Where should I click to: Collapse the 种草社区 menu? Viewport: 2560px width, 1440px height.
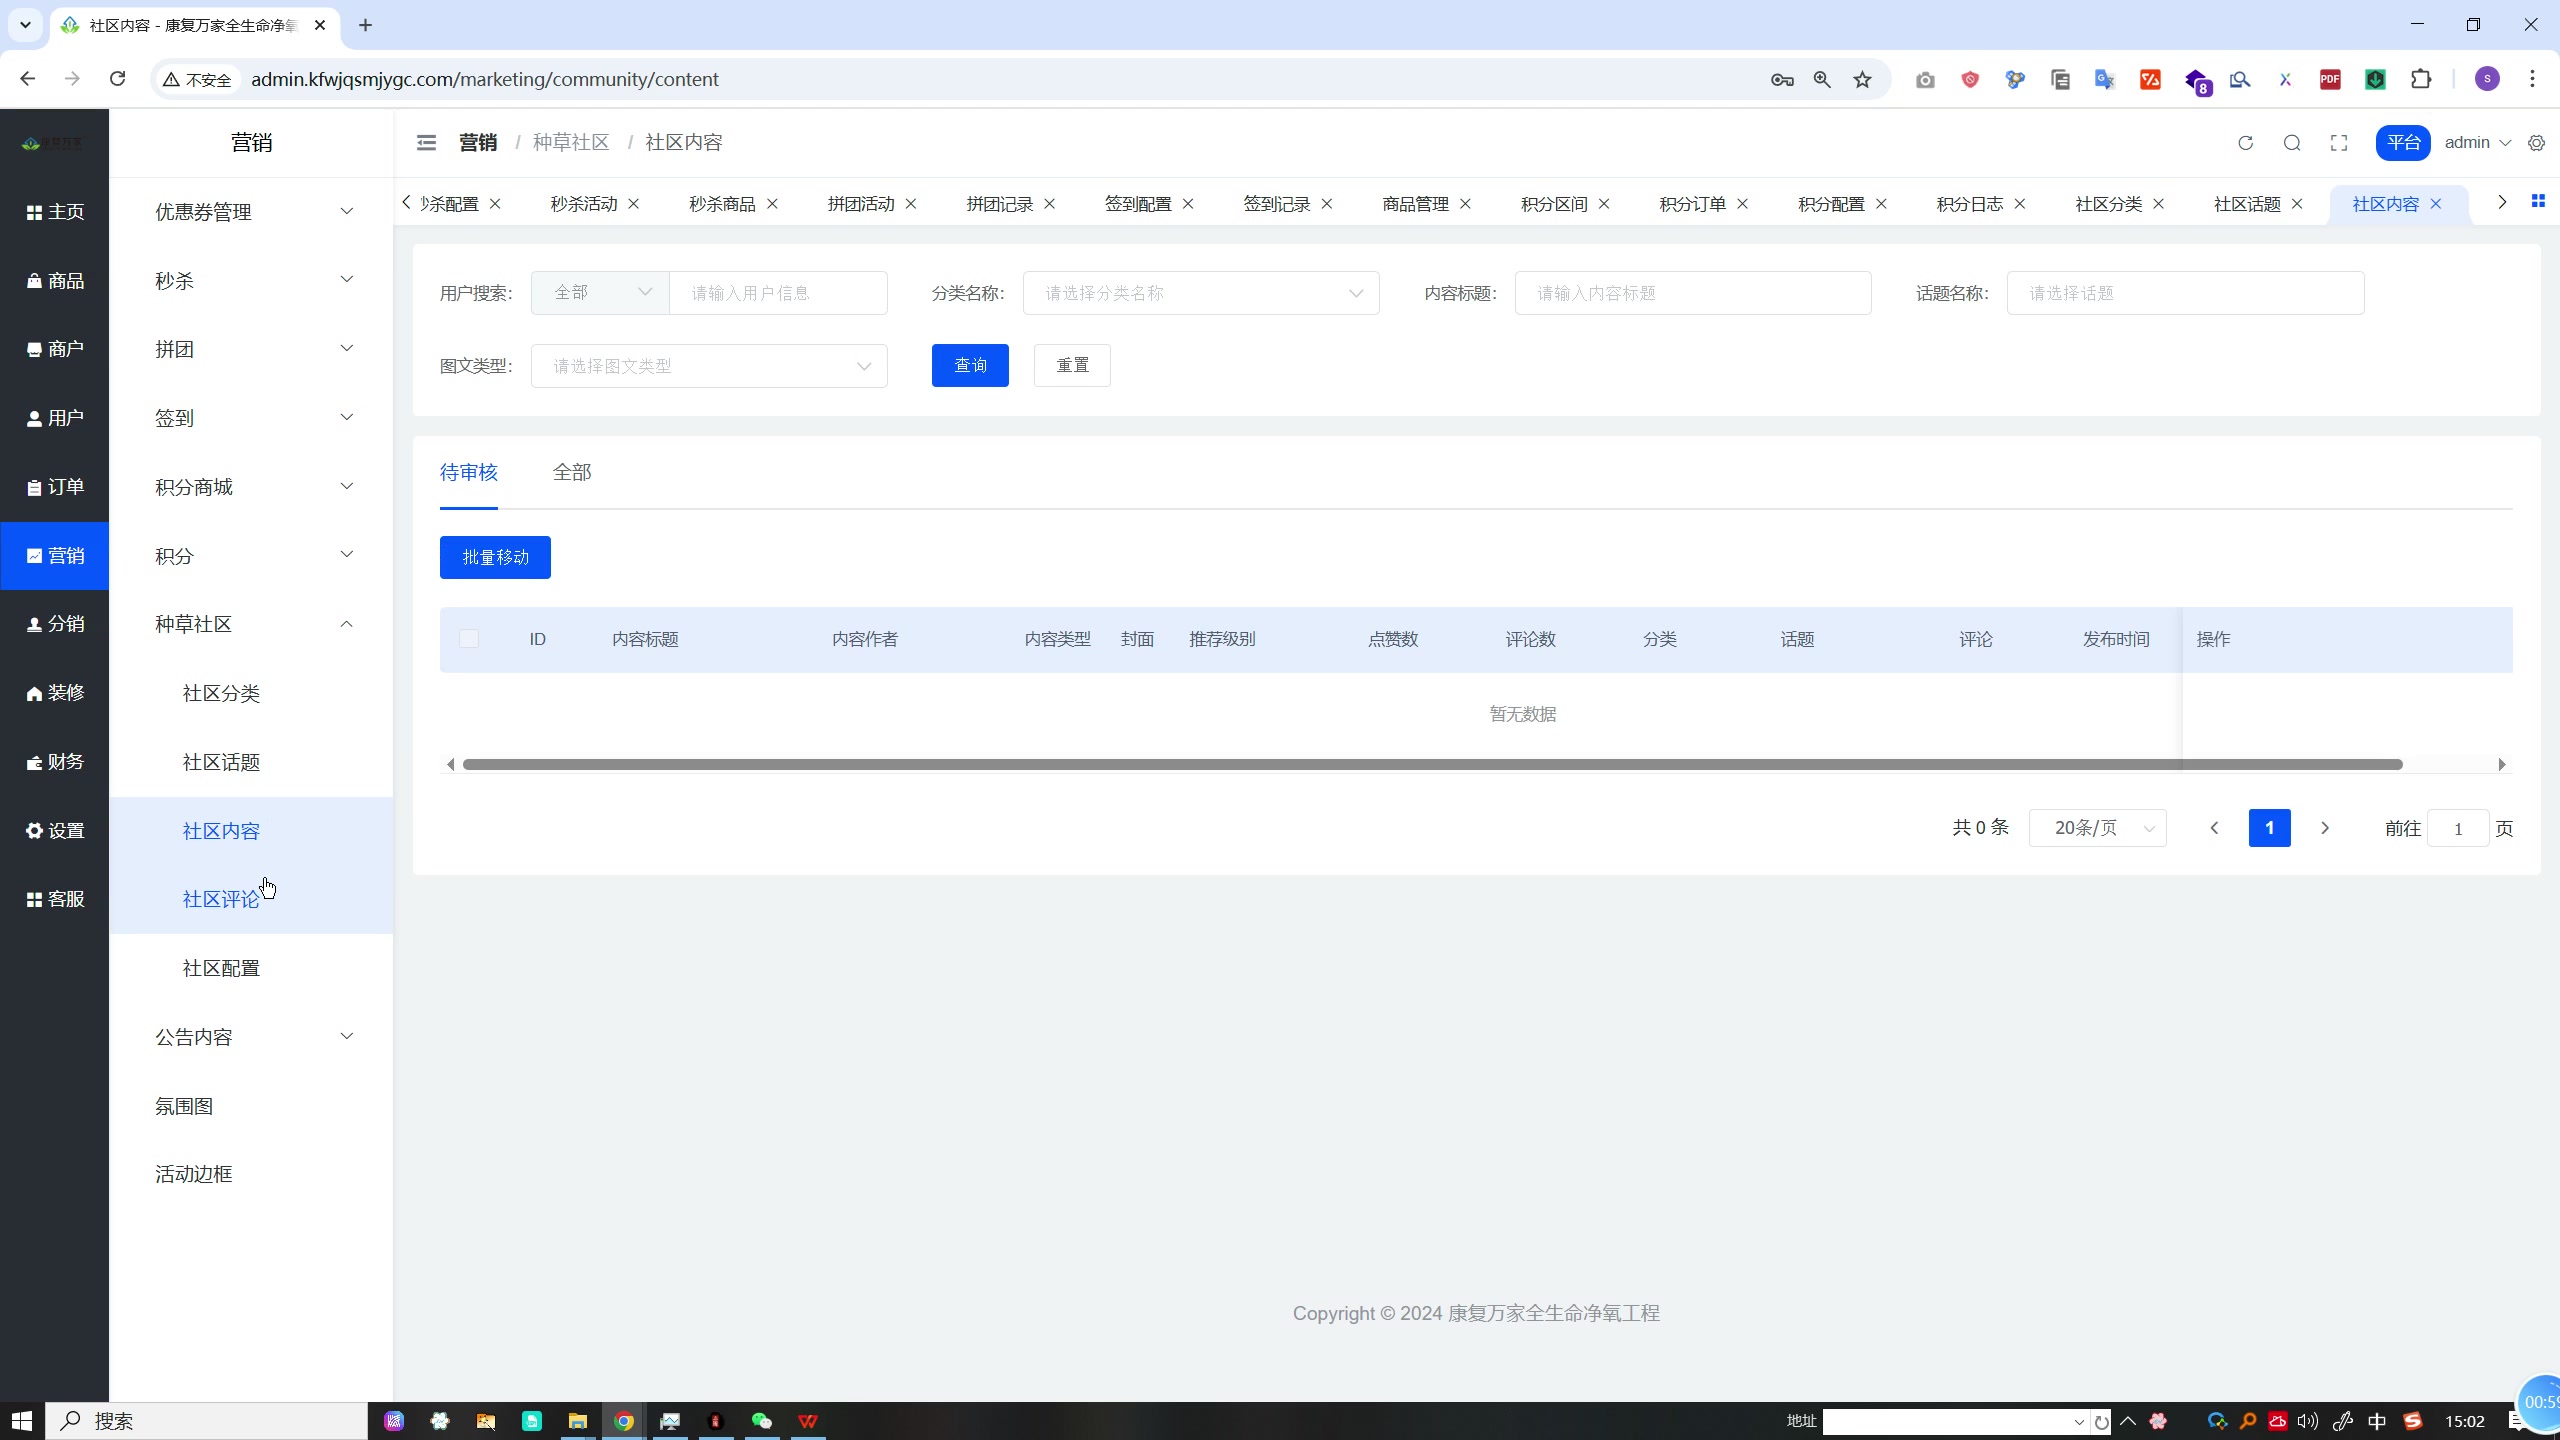[251, 624]
